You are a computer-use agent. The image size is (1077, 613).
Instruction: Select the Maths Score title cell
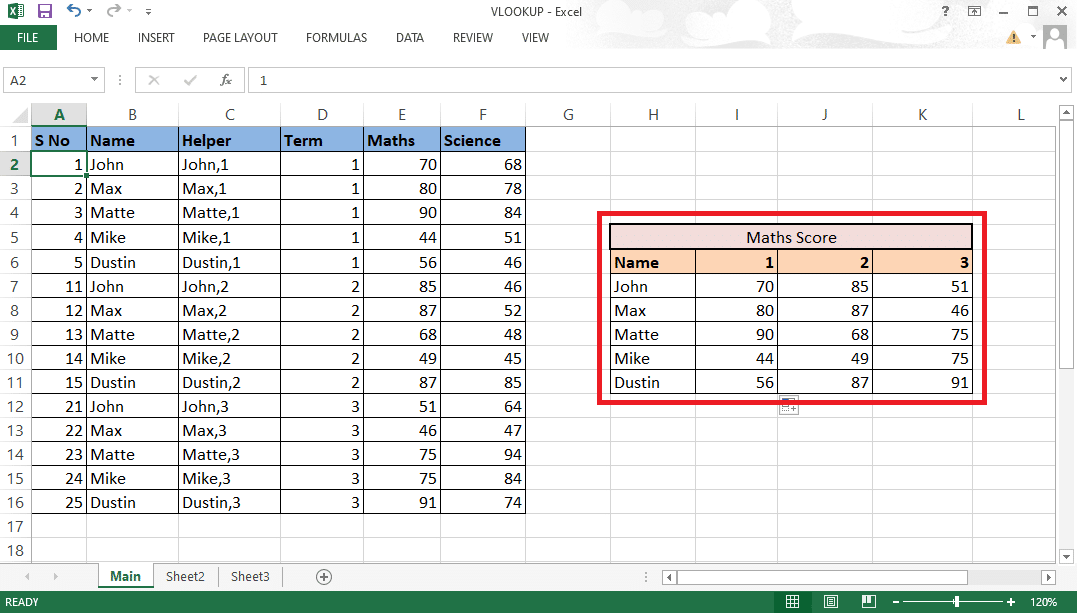pyautogui.click(x=791, y=237)
